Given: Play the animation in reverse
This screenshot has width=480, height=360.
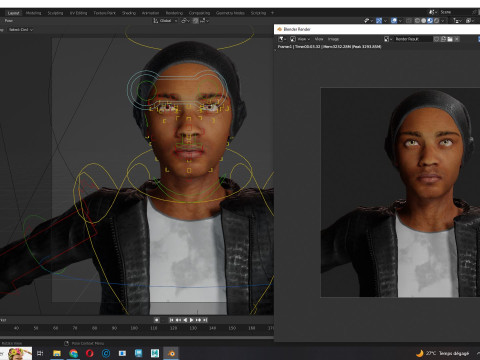Looking at the screenshot, I should 185,320.
